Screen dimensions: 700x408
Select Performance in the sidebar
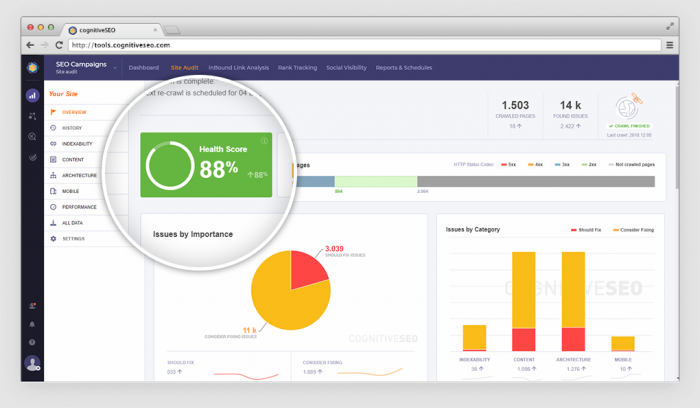pyautogui.click(x=79, y=207)
